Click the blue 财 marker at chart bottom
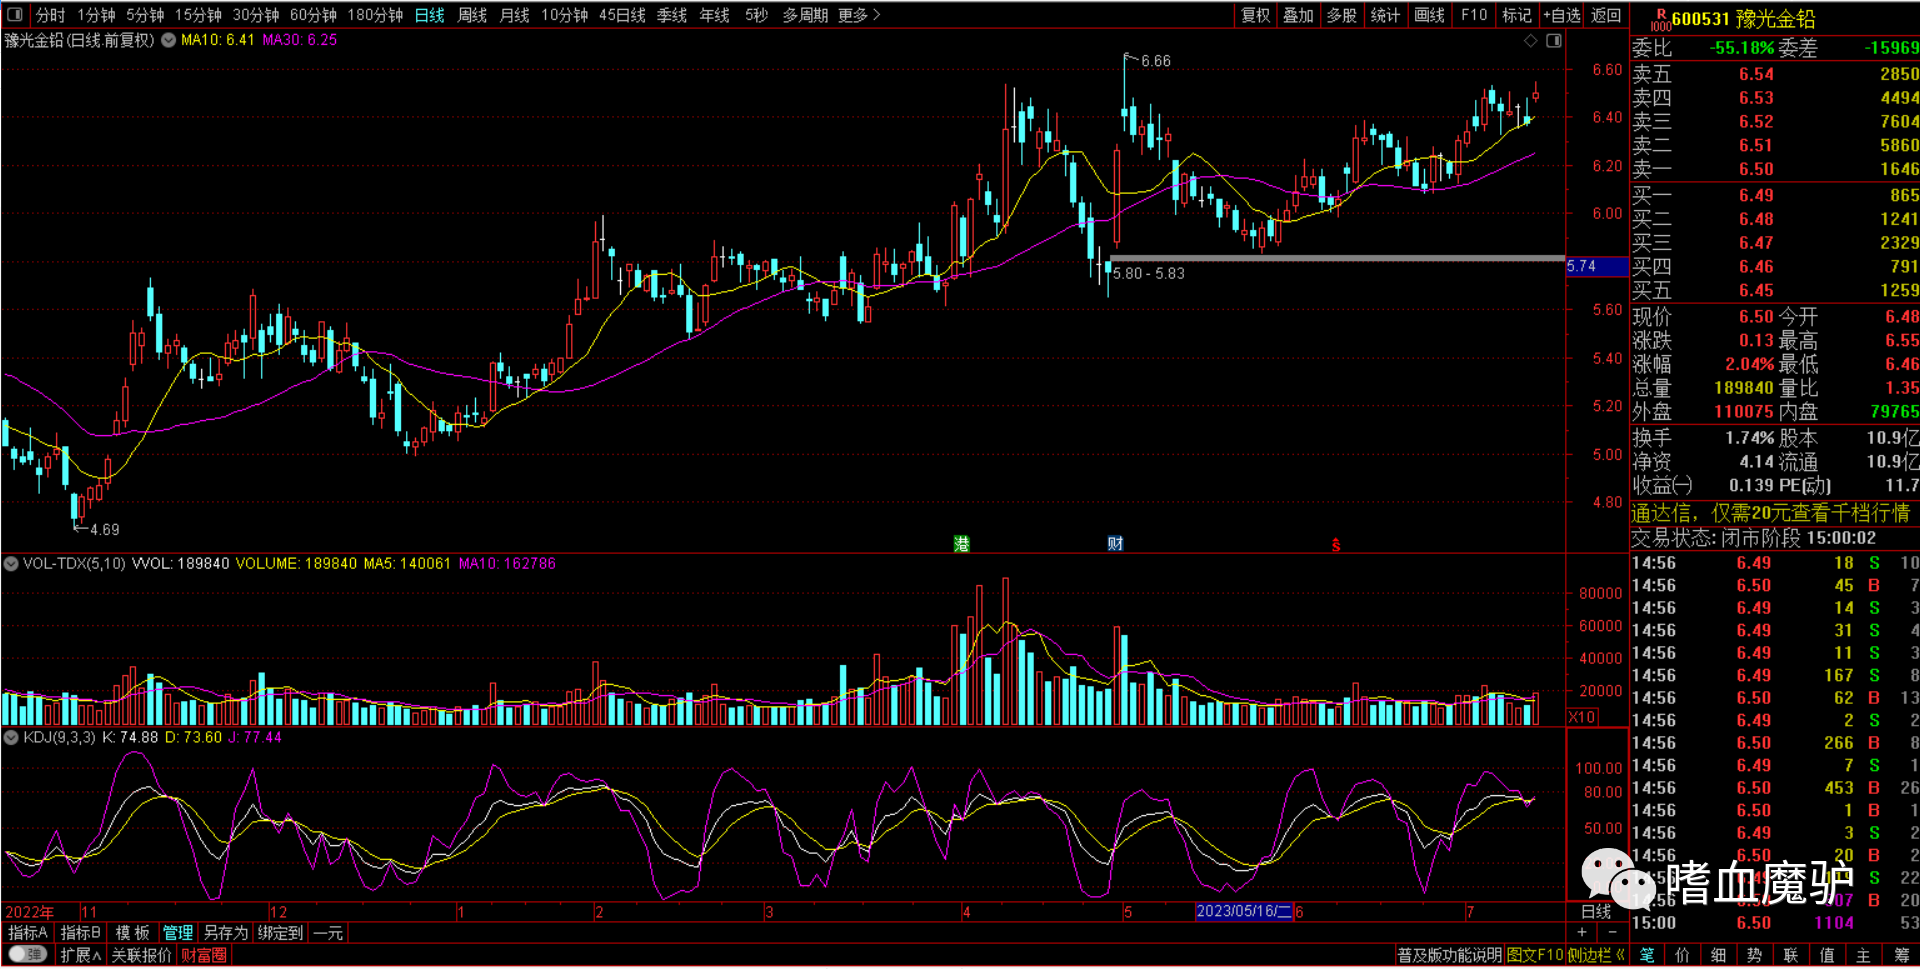This screenshot has height=969, width=1920. coord(1115,544)
